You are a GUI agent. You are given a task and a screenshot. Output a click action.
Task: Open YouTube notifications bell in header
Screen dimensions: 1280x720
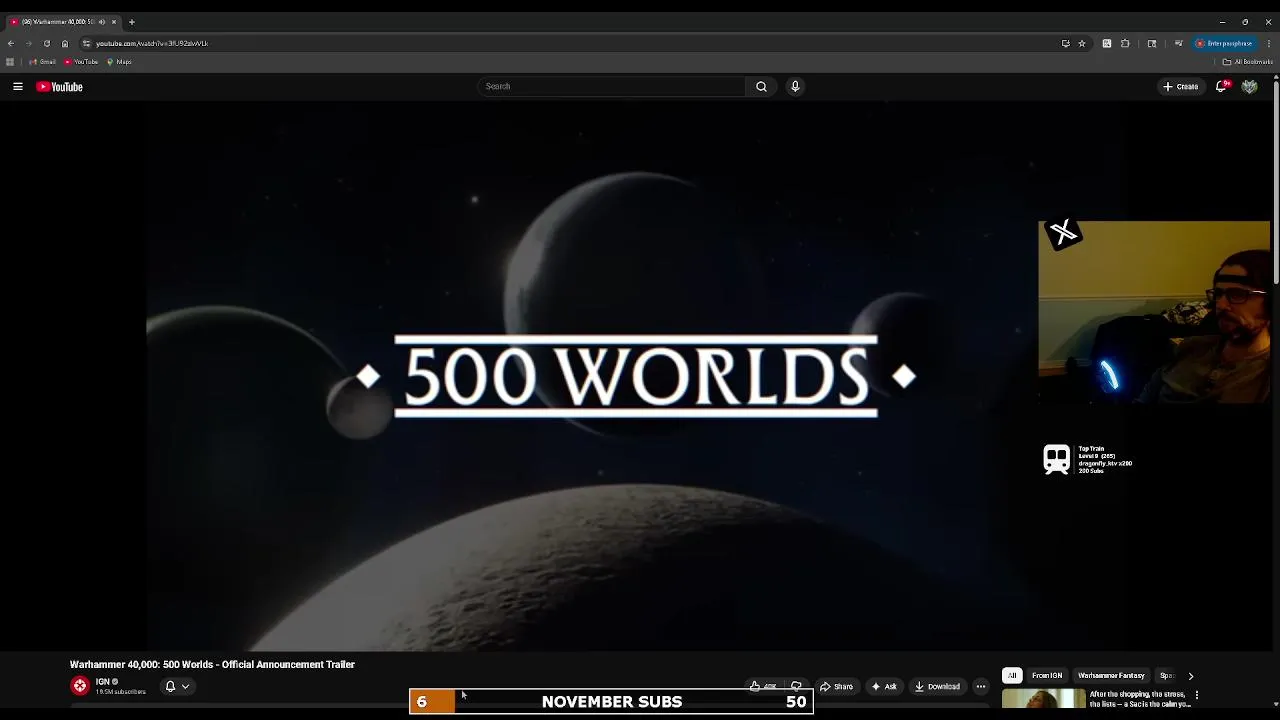click(1221, 87)
